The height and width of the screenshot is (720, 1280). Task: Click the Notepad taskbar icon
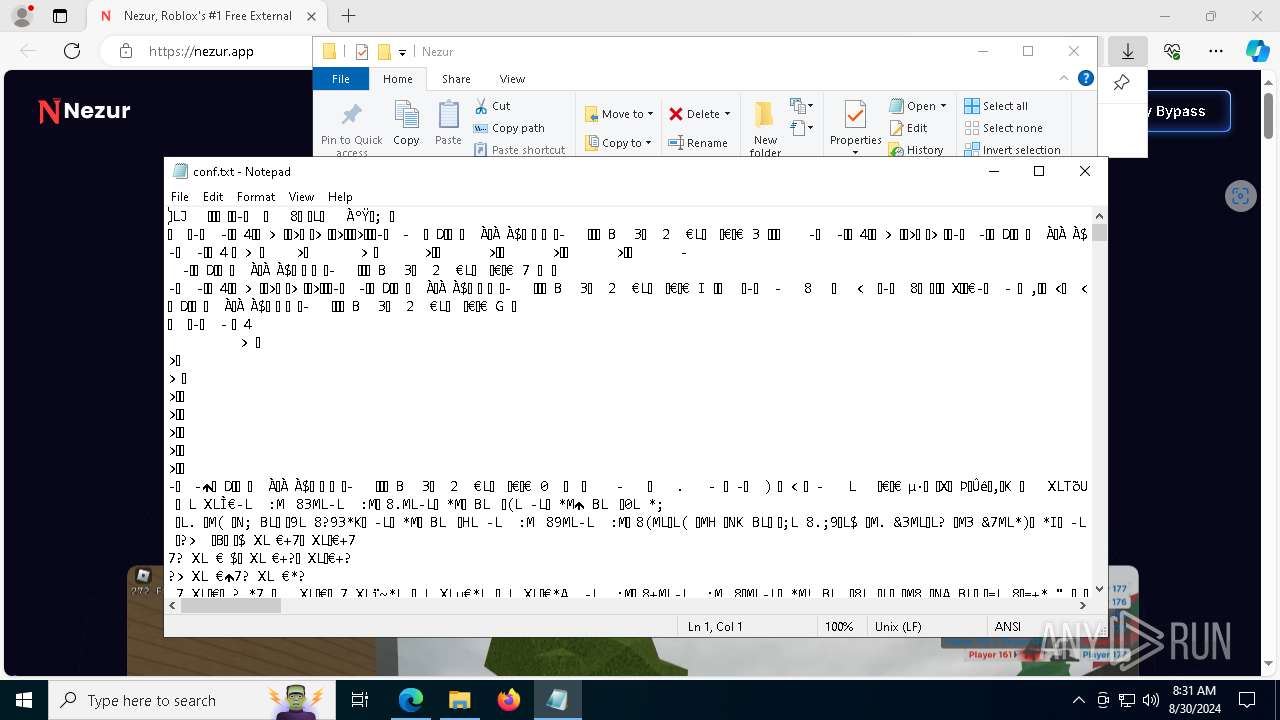[x=557, y=700]
